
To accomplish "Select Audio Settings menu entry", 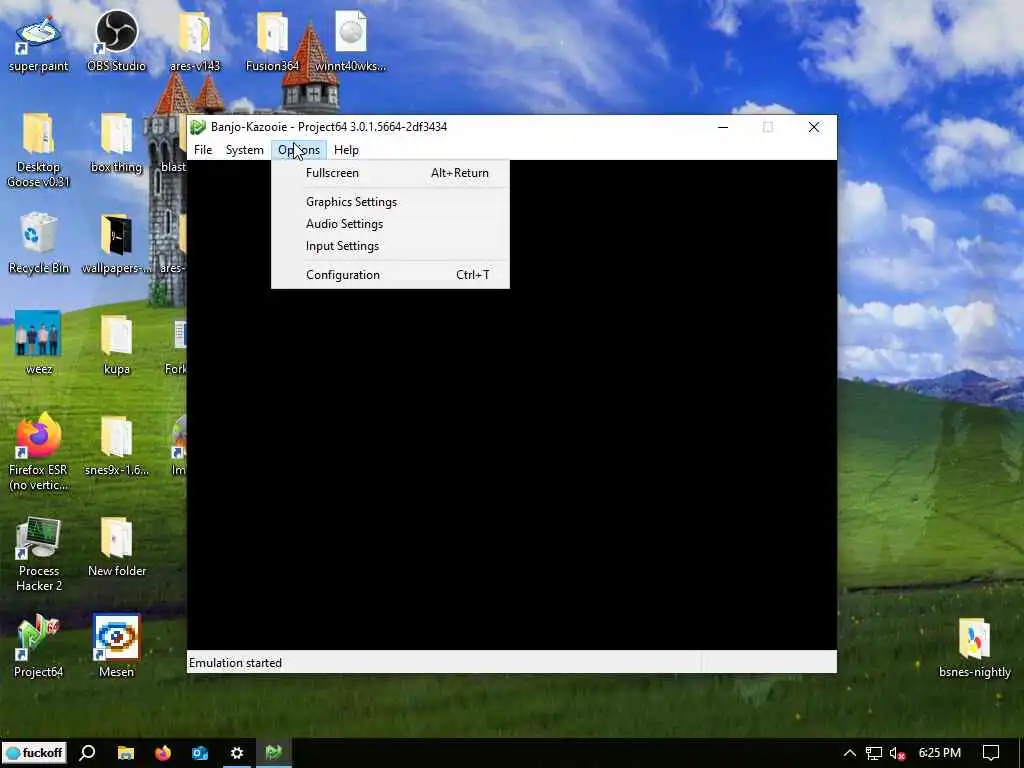I will tap(391, 224).
